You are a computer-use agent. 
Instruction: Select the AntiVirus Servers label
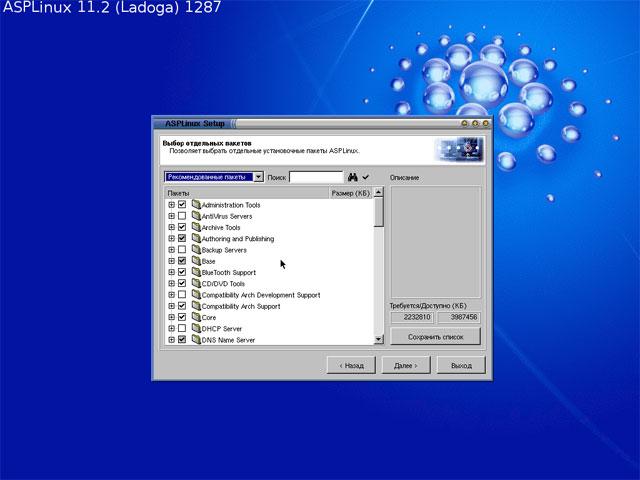227,216
